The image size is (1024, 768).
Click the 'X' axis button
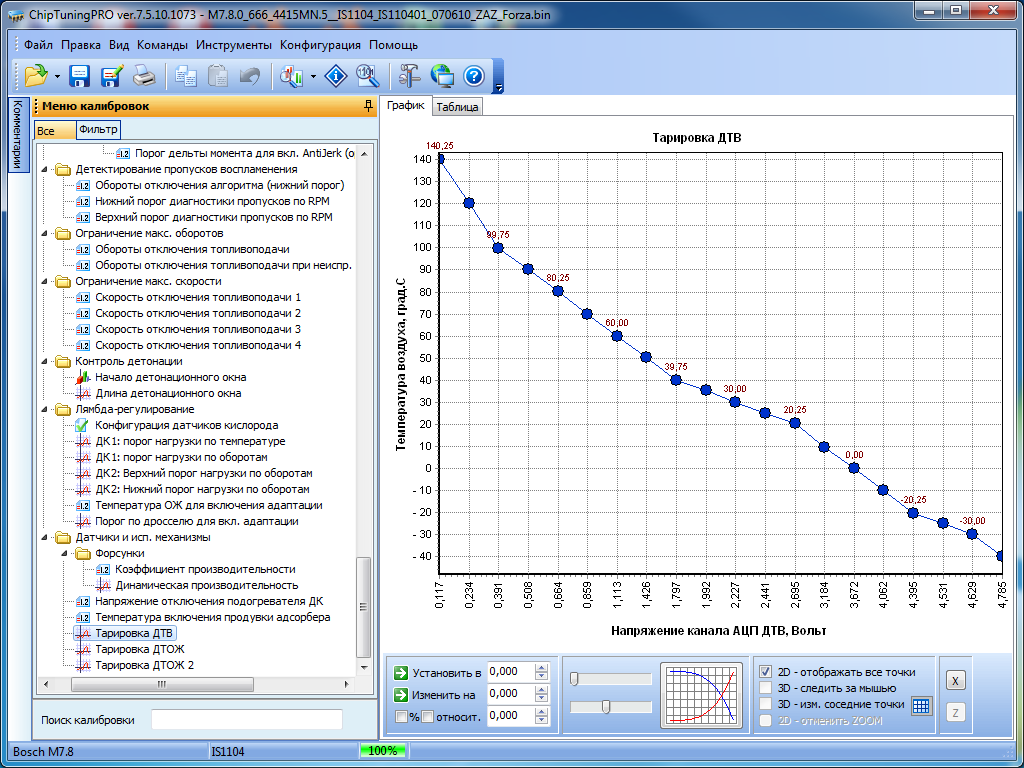[955, 680]
